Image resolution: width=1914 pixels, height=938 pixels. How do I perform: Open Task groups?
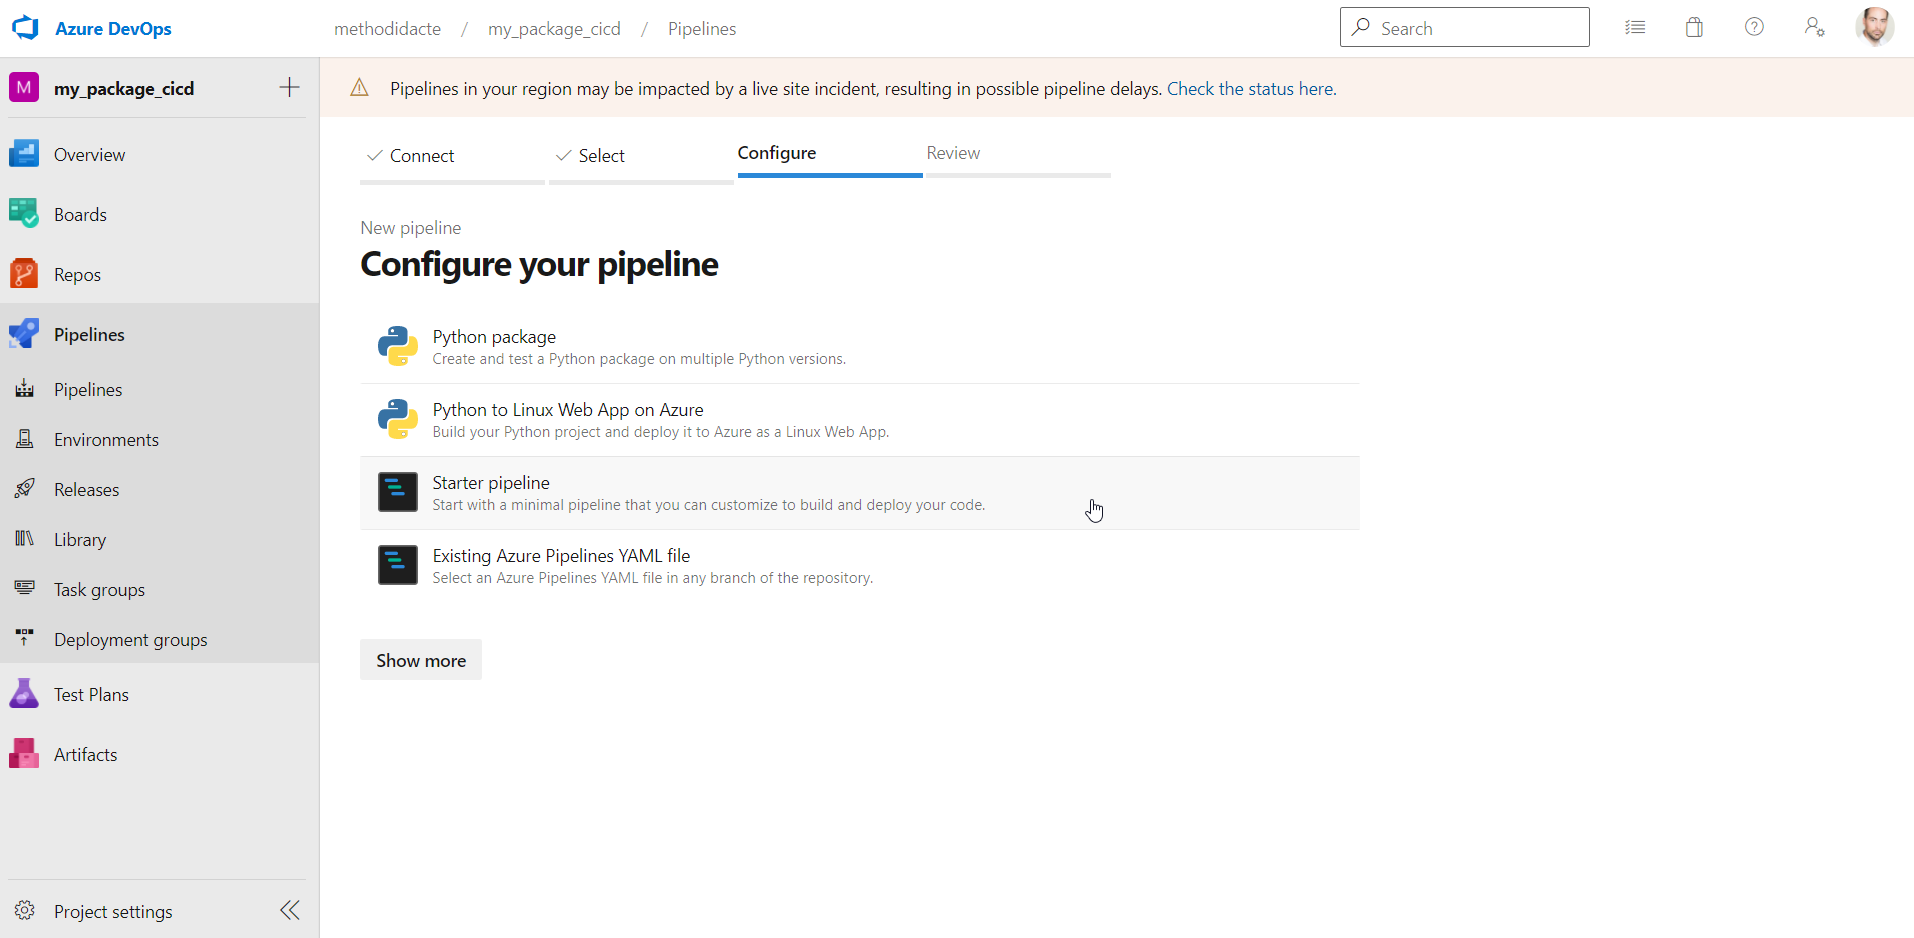[x=99, y=589]
